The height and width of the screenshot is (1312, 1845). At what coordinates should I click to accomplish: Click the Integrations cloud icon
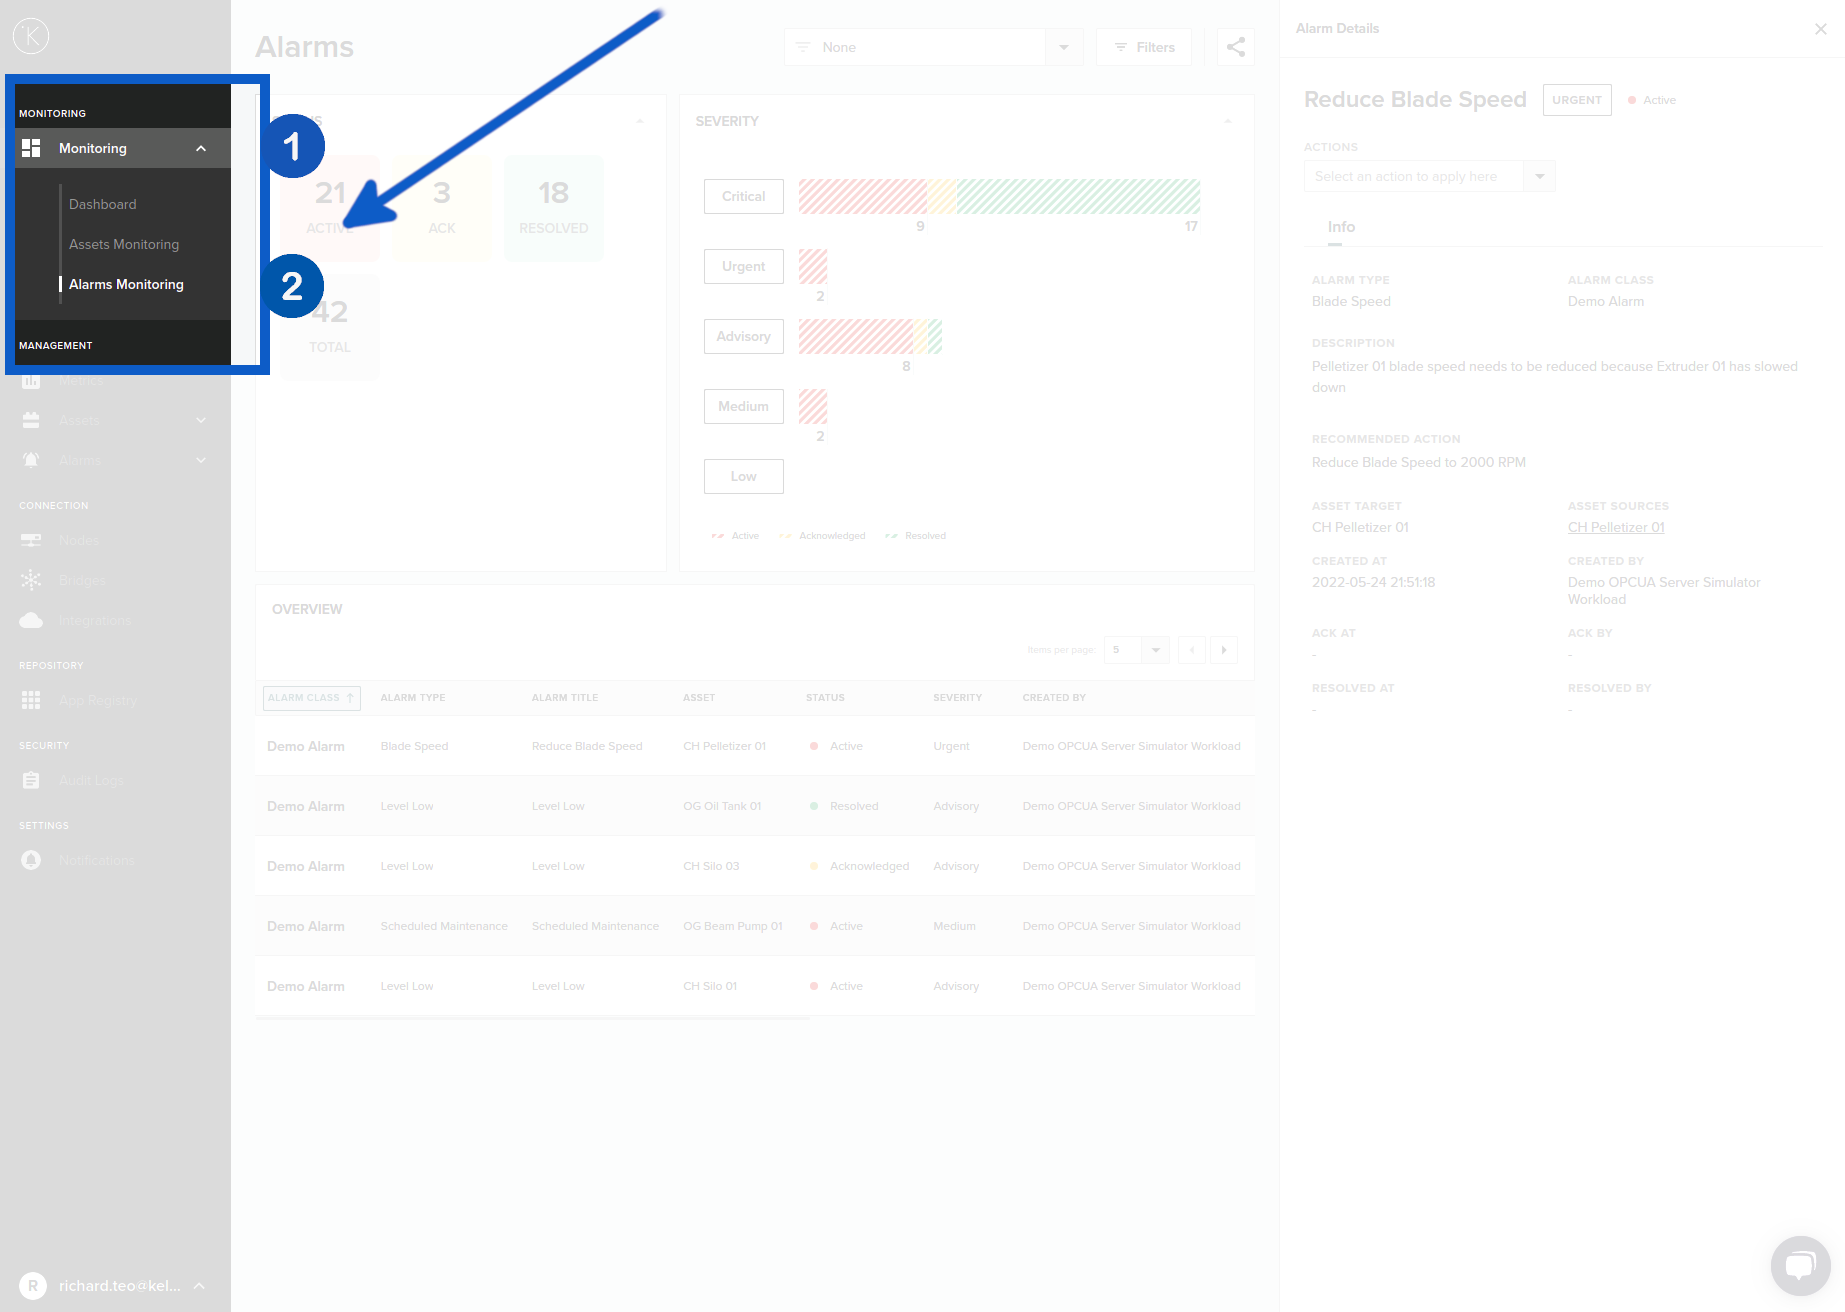pos(31,620)
